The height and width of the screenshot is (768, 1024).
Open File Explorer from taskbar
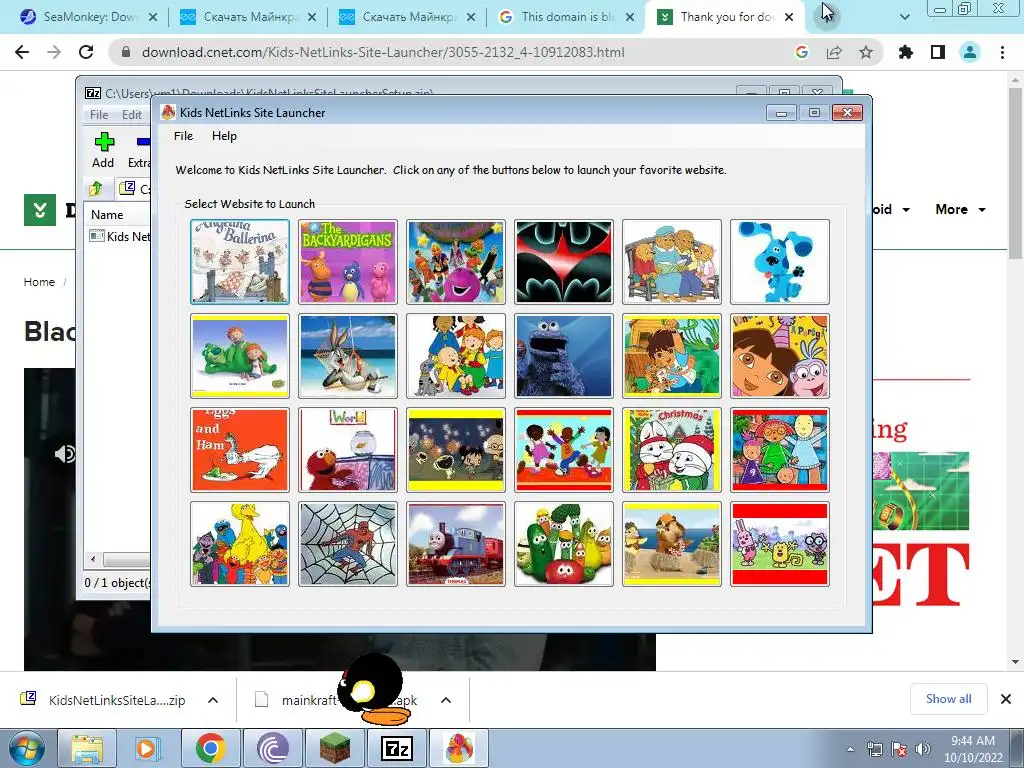(87, 748)
